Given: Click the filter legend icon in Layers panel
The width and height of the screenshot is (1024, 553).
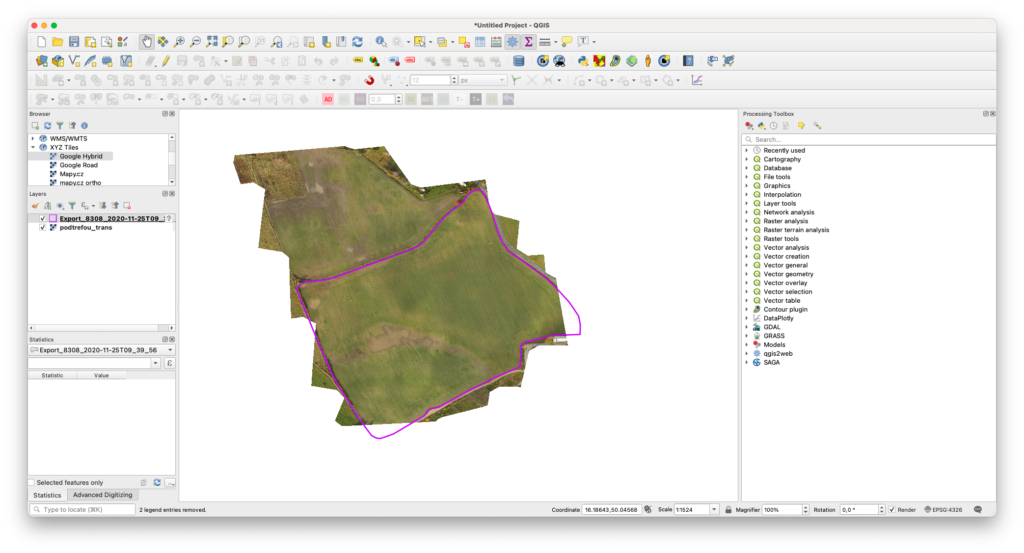Looking at the screenshot, I should click(72, 205).
